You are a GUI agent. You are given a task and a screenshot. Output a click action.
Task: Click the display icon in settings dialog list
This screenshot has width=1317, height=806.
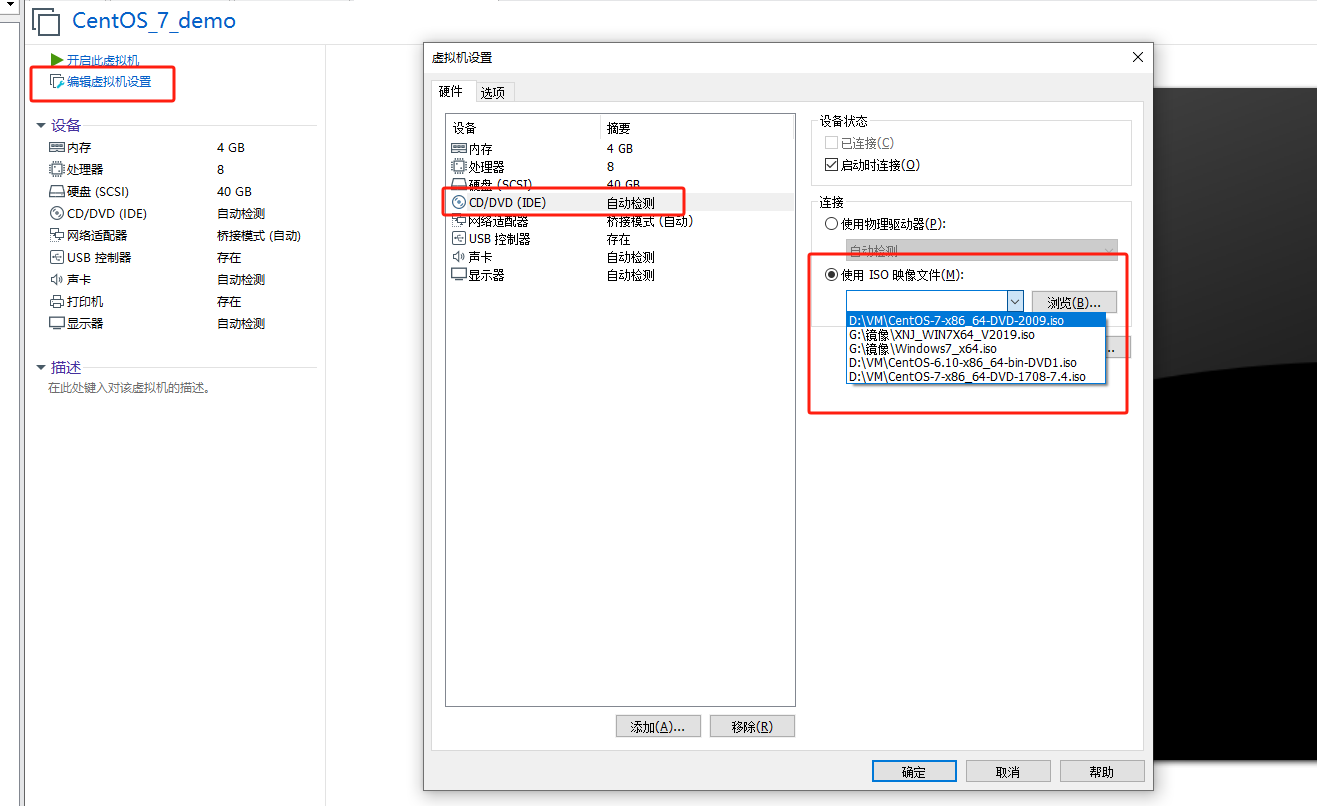459,274
